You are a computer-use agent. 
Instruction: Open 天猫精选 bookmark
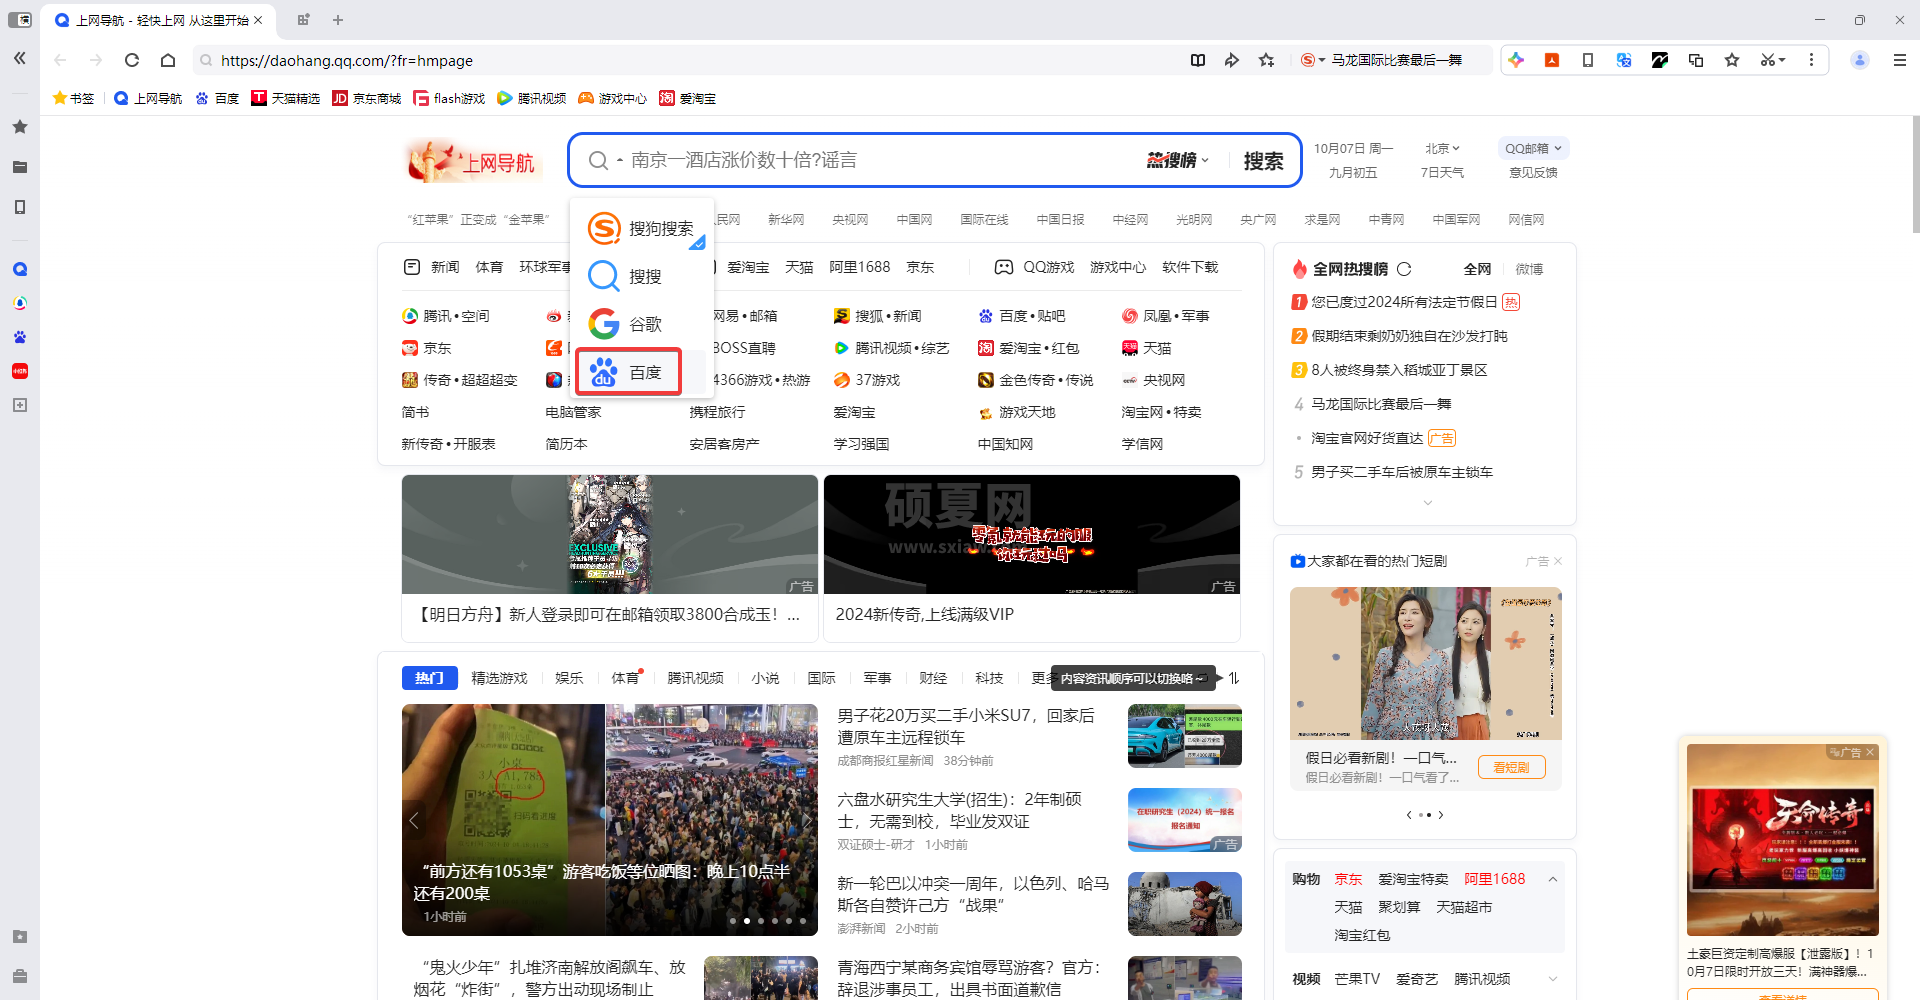click(285, 98)
